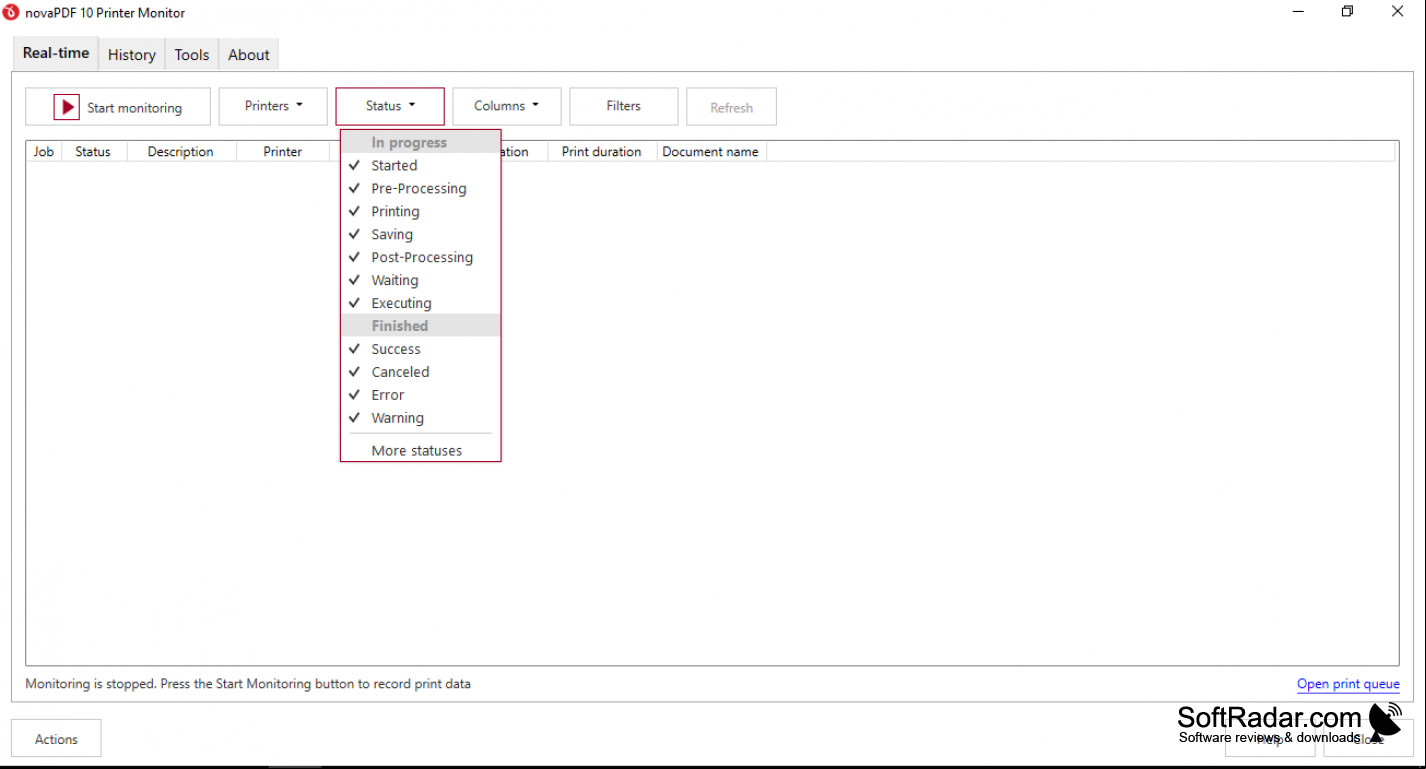Restore down the window

[1347, 12]
